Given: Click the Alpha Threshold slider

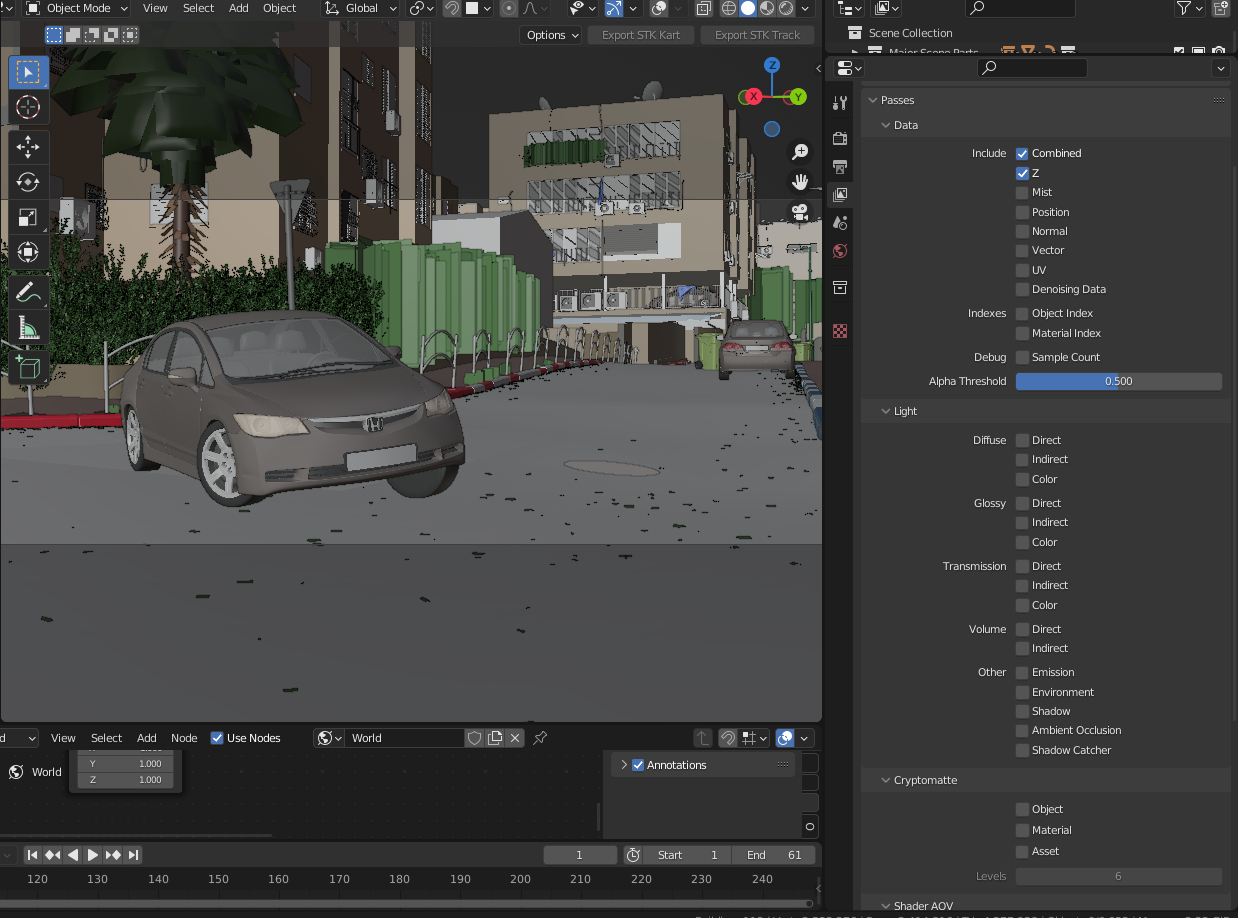Looking at the screenshot, I should pos(1118,381).
